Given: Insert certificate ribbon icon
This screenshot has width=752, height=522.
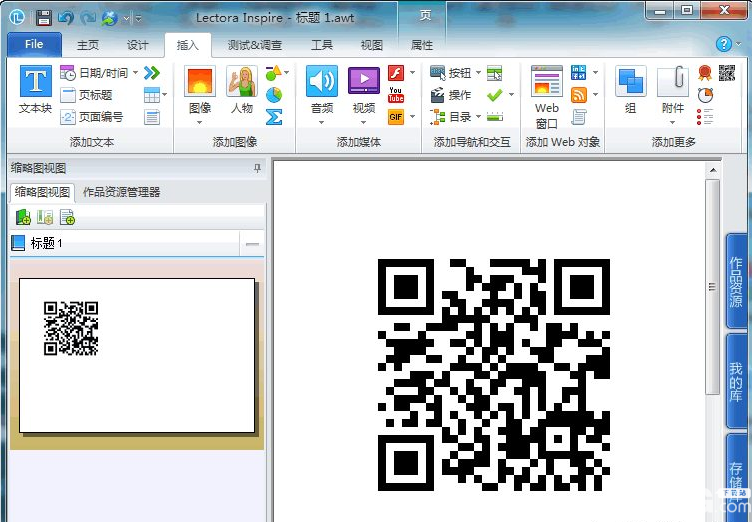Looking at the screenshot, I should click(705, 73).
